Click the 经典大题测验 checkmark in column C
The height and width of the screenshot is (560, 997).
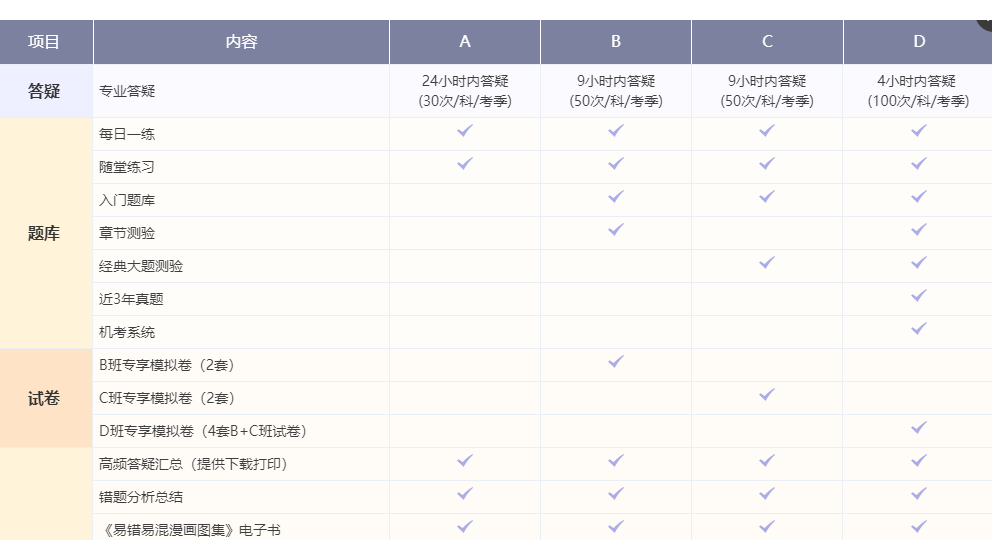pyautogui.click(x=766, y=263)
